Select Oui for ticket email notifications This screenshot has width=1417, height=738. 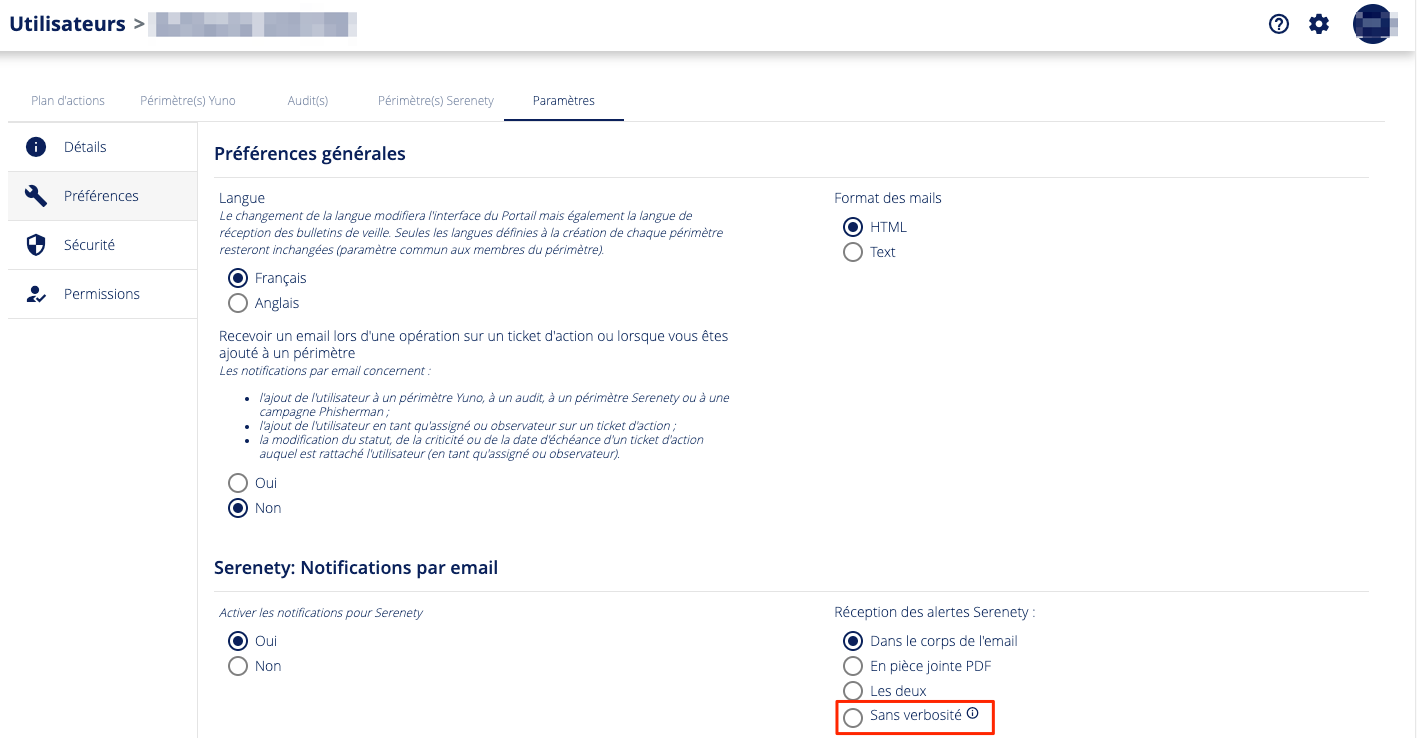pyautogui.click(x=238, y=483)
